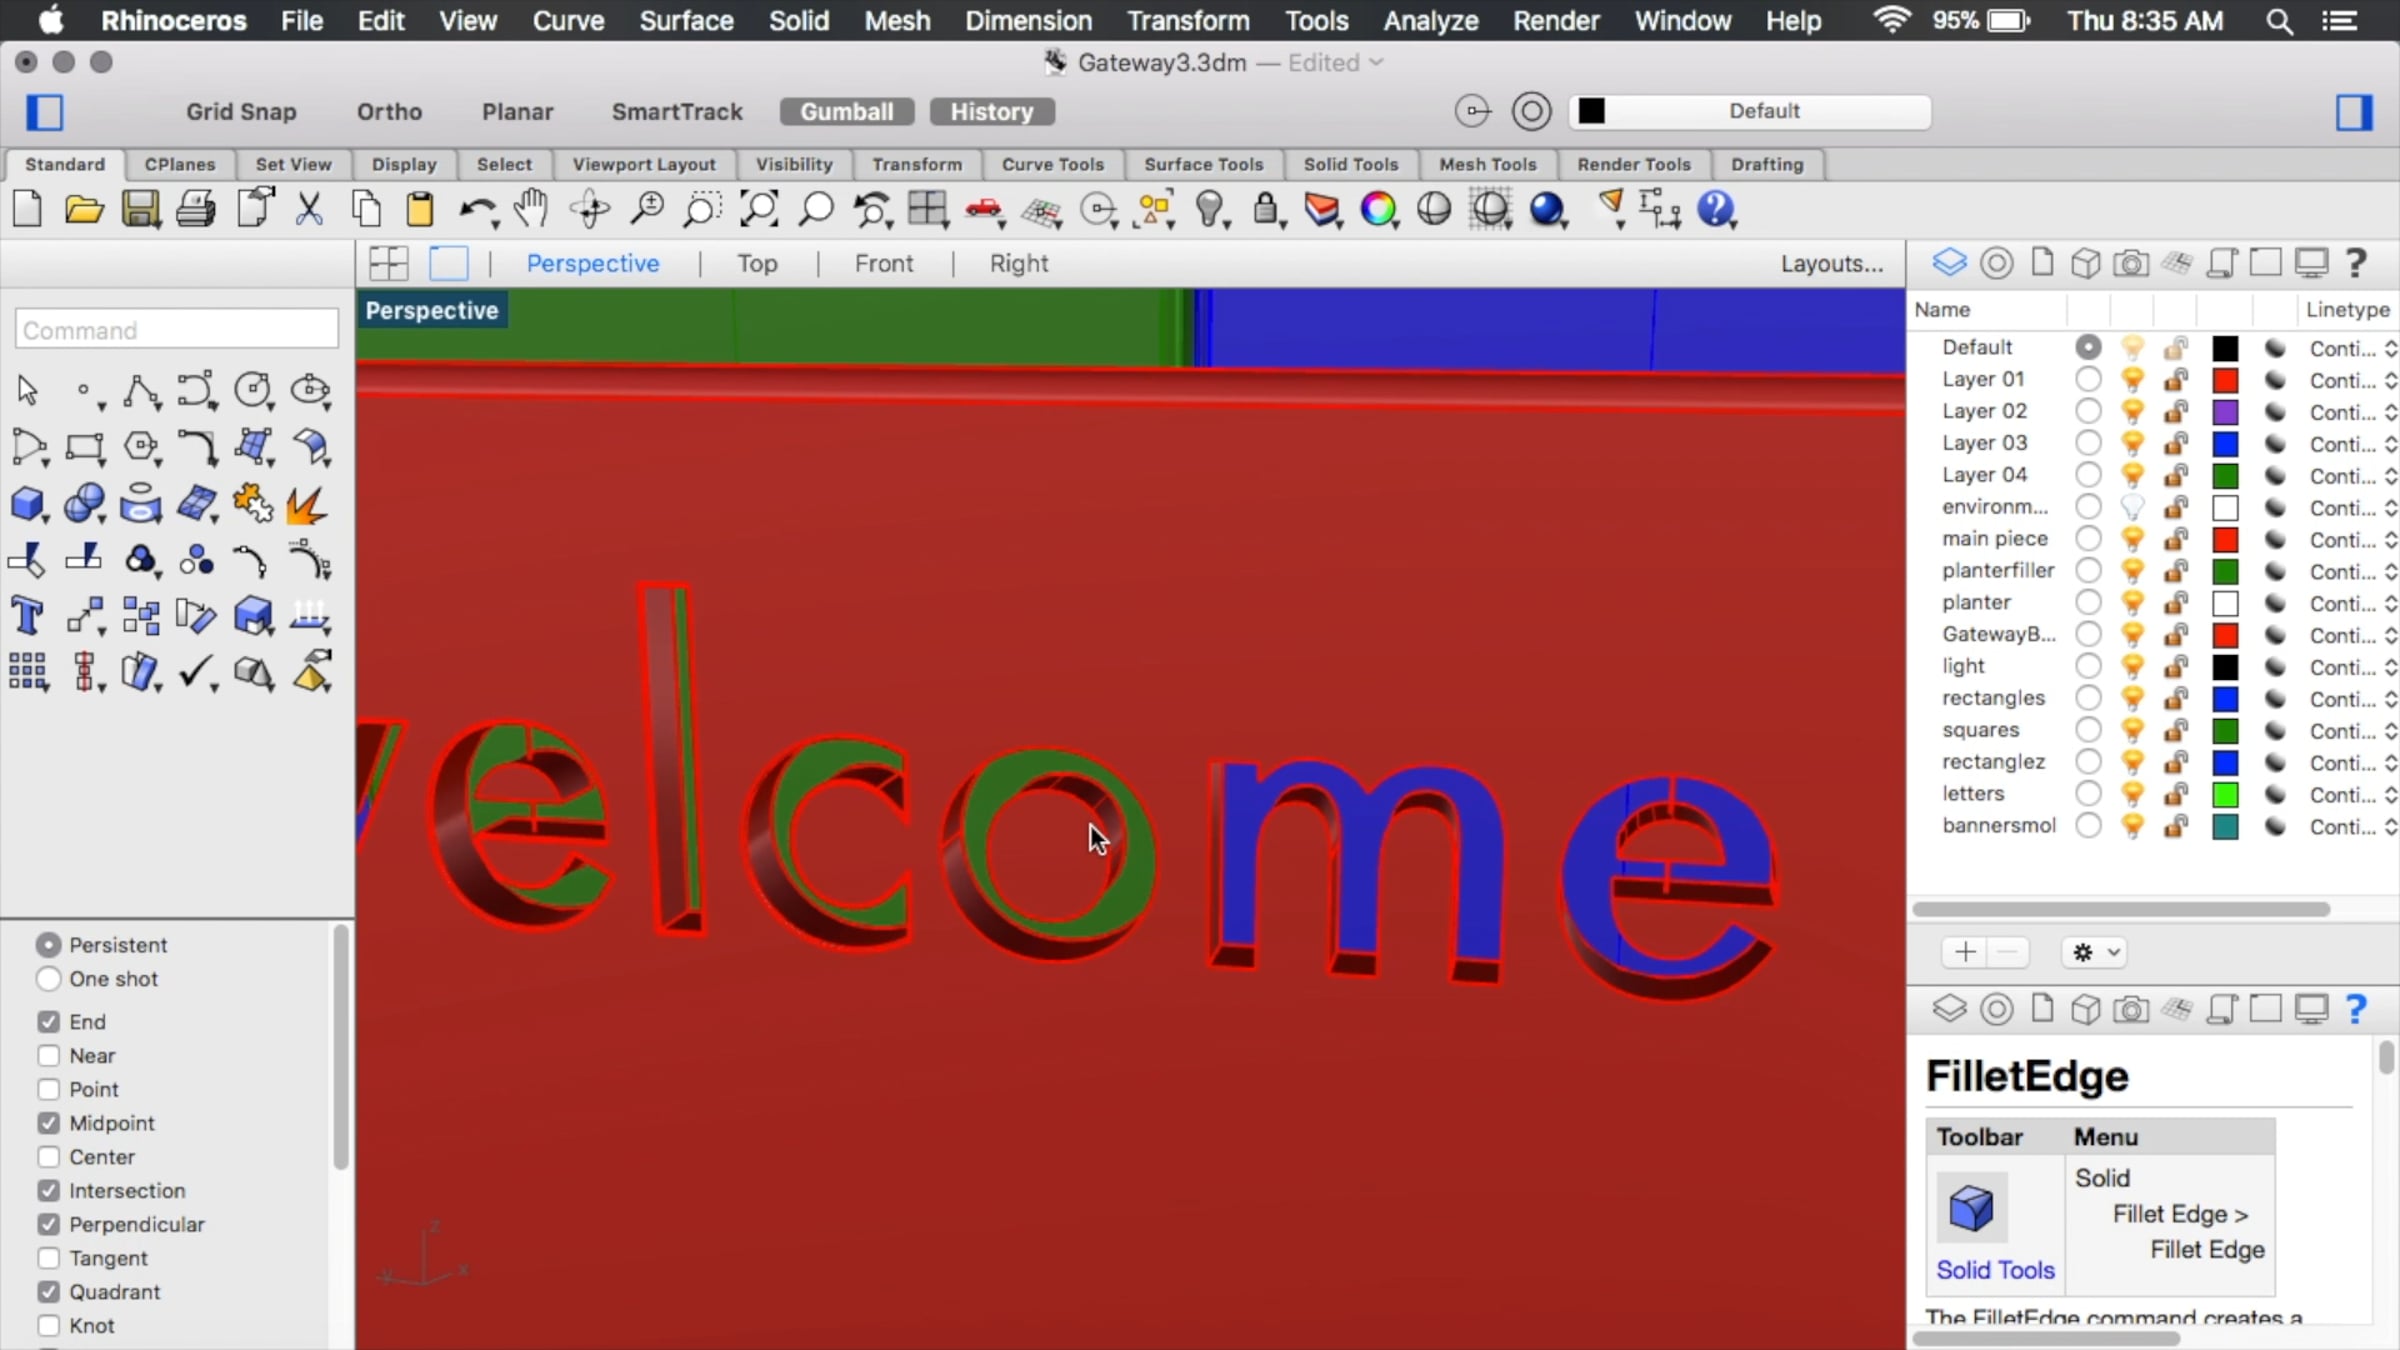Image resolution: width=2400 pixels, height=1350 pixels.
Task: Click the Zoom Extents icon
Action: 759,209
